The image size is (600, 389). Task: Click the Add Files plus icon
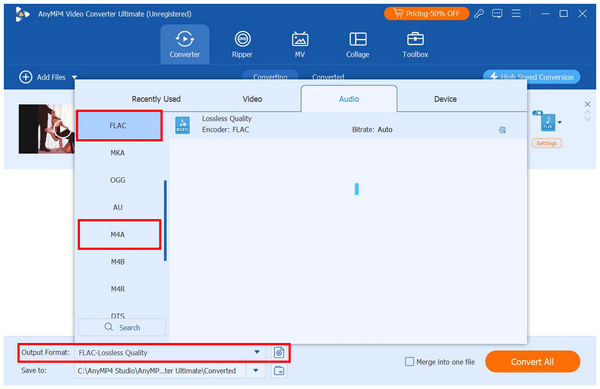click(26, 77)
